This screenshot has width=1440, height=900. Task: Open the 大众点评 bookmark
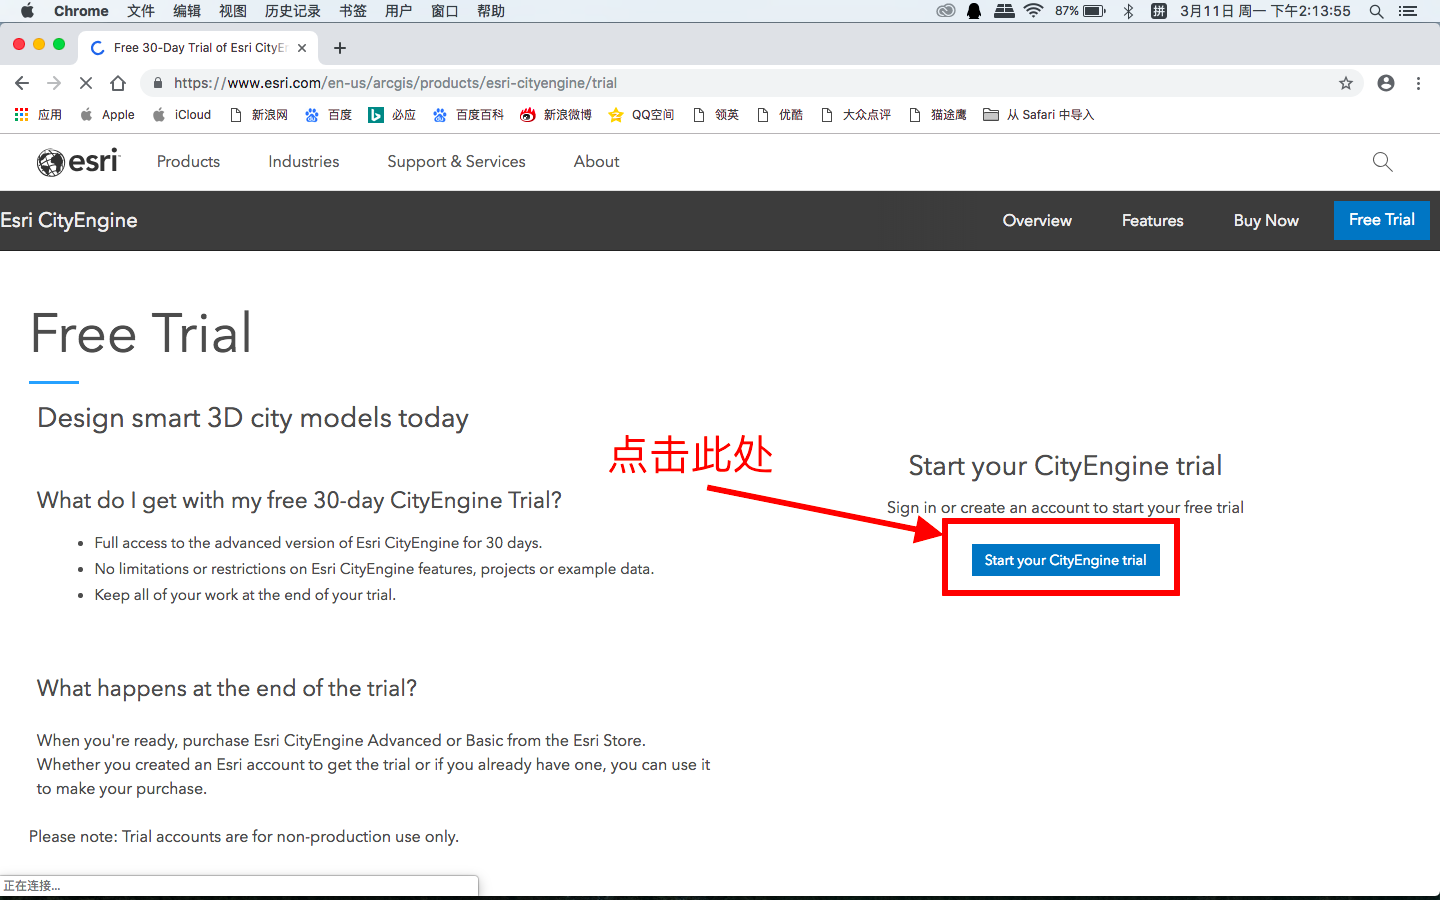tap(856, 115)
